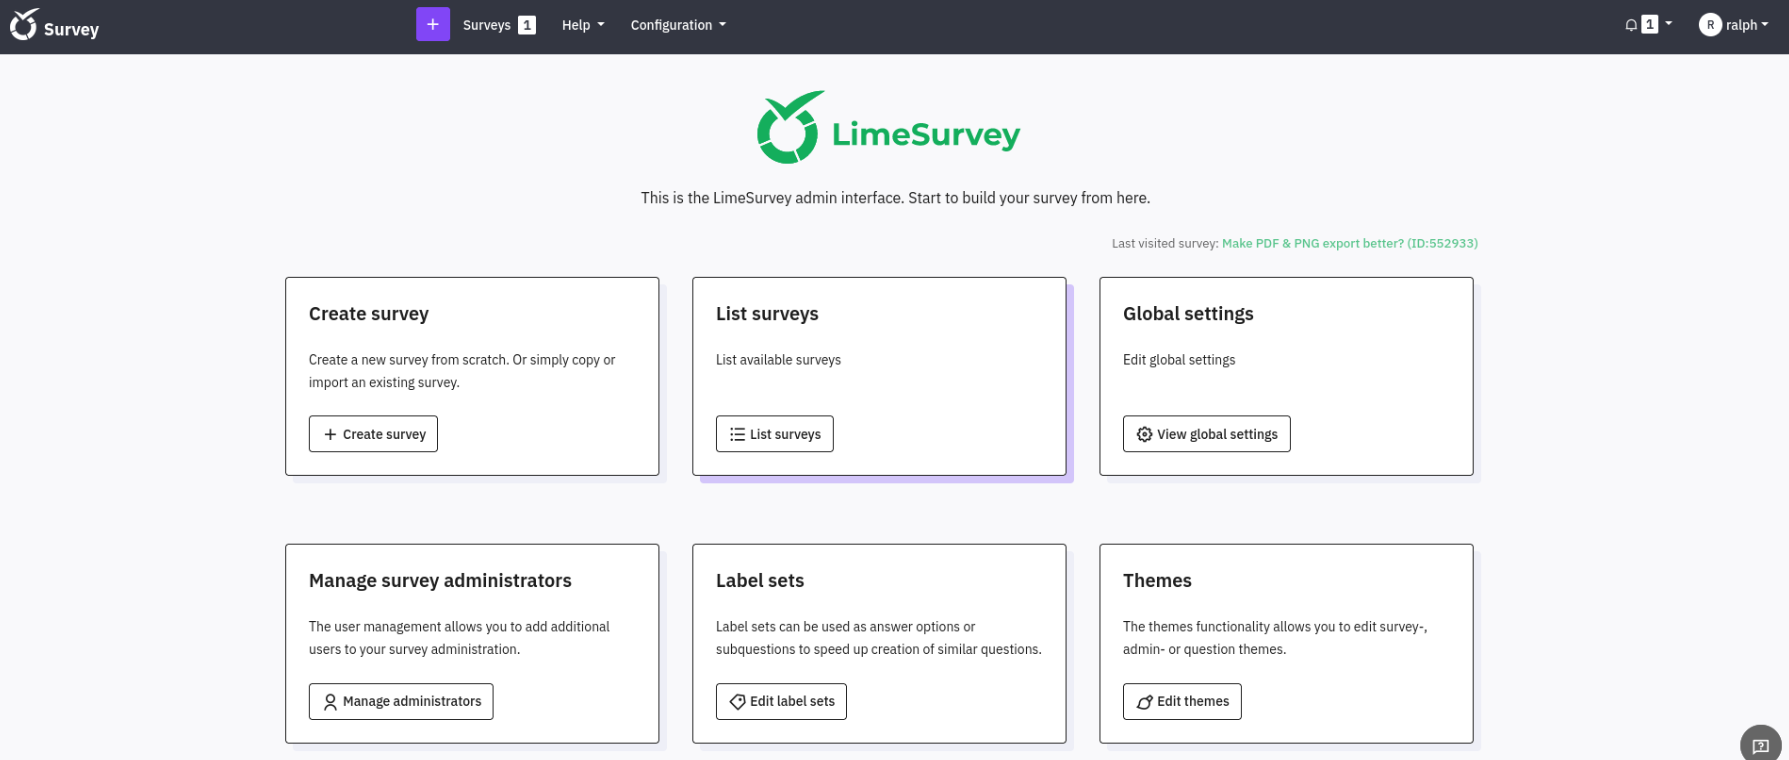This screenshot has height=760, width=1789.
Task: Click the Manage administrators button
Action: [401, 701]
